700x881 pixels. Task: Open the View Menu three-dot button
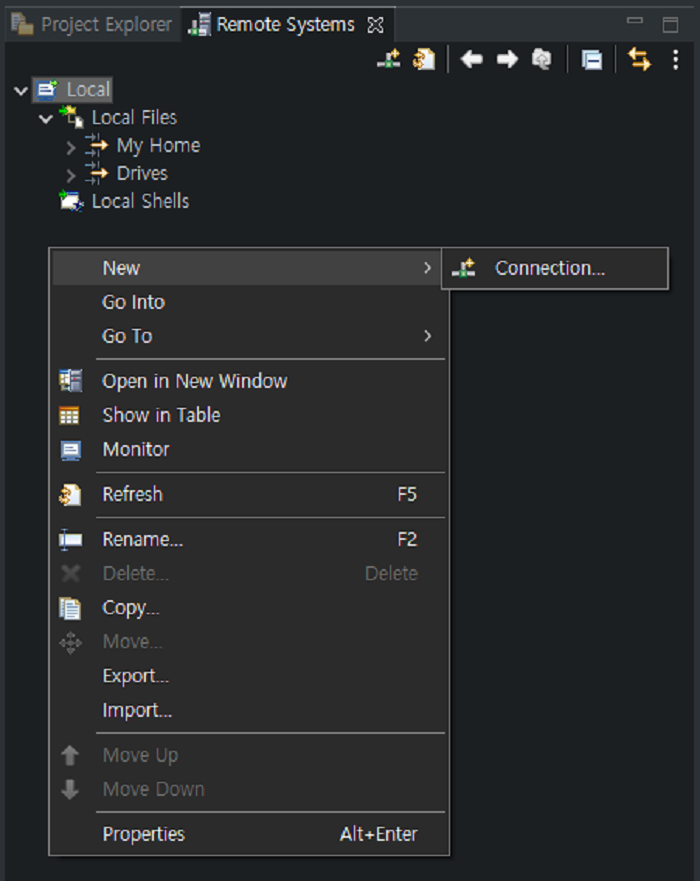(676, 60)
